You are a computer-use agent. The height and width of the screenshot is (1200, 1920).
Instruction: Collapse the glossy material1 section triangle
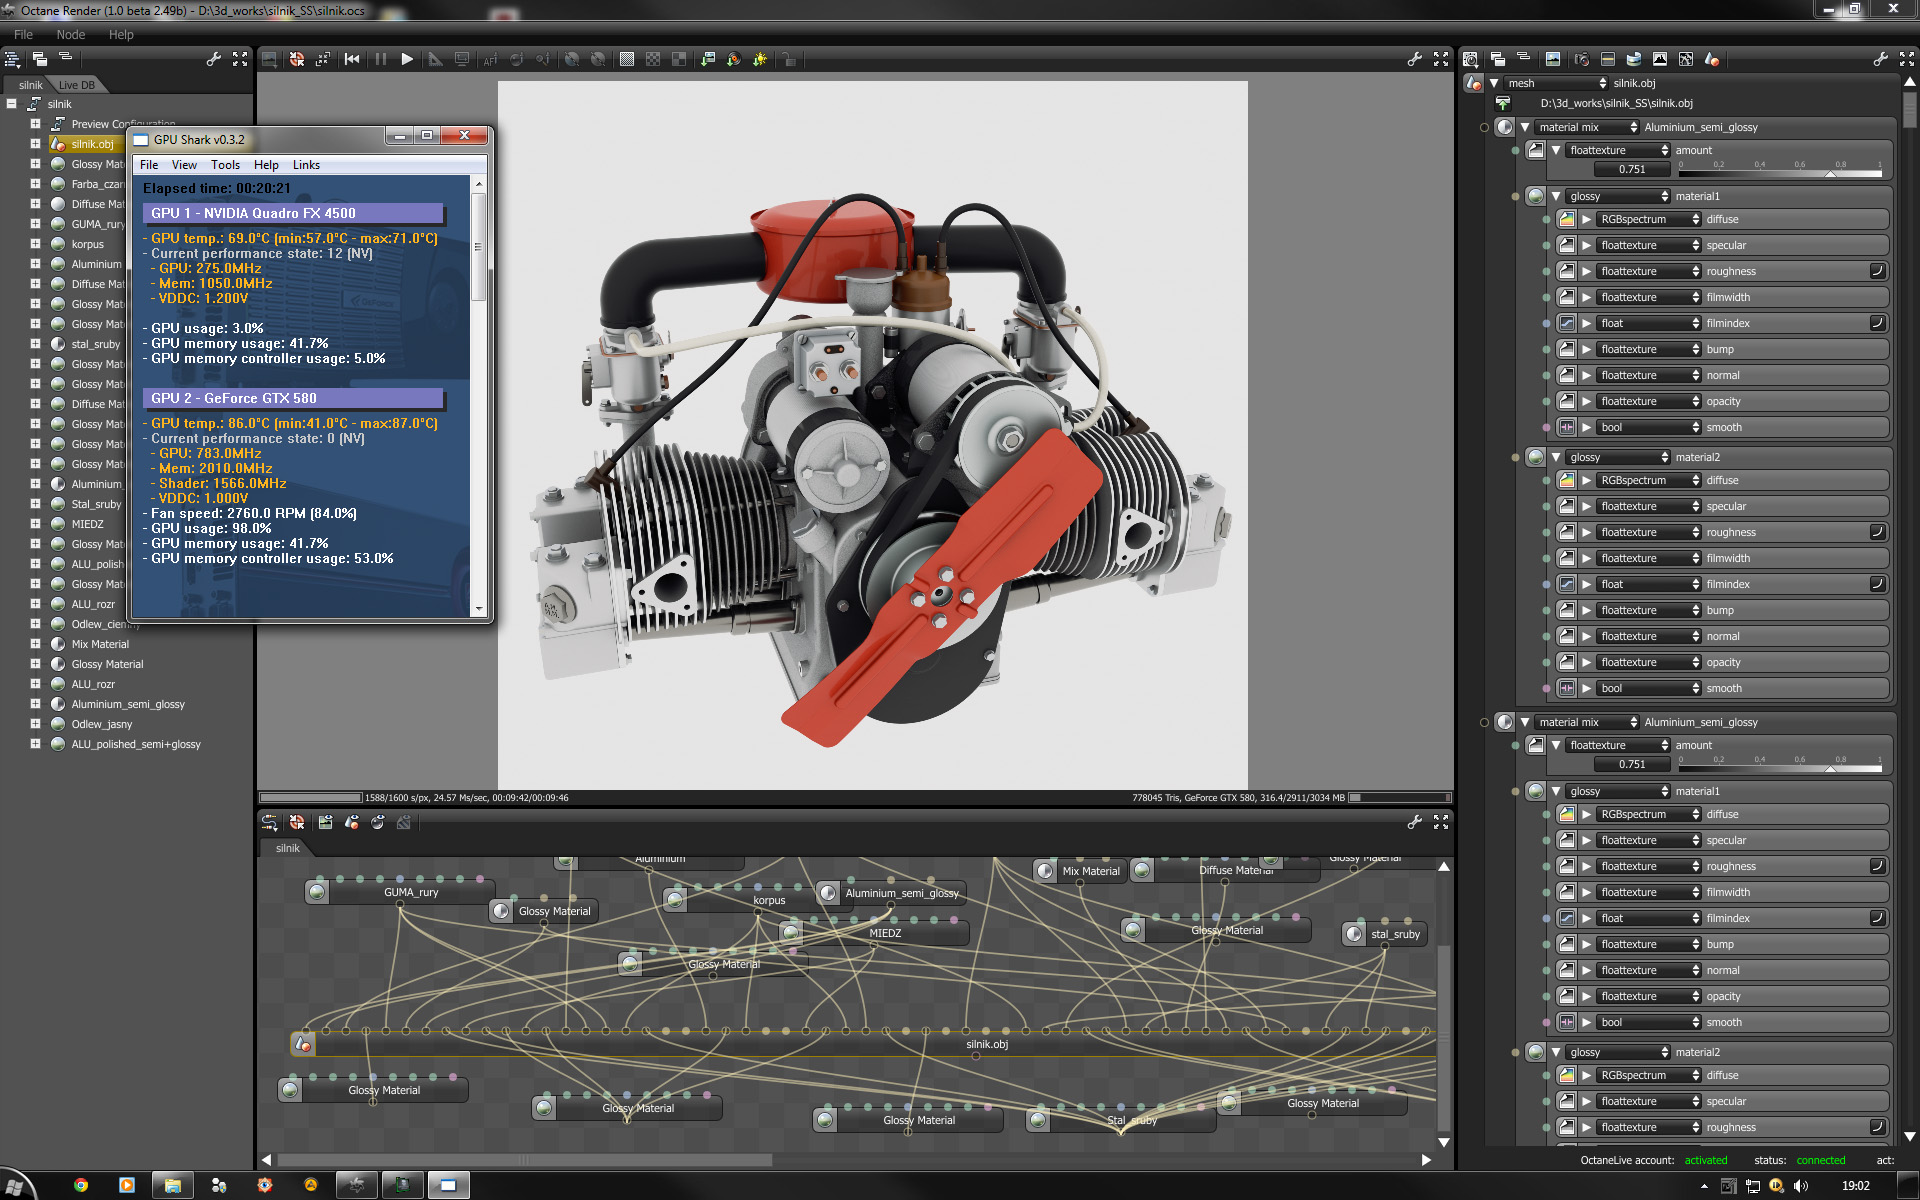tap(1556, 196)
